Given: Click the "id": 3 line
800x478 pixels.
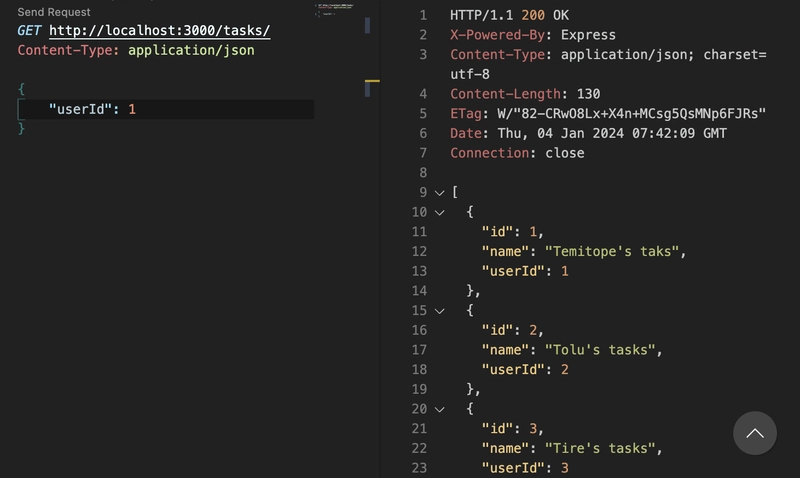Looking at the screenshot, I should [x=512, y=429].
